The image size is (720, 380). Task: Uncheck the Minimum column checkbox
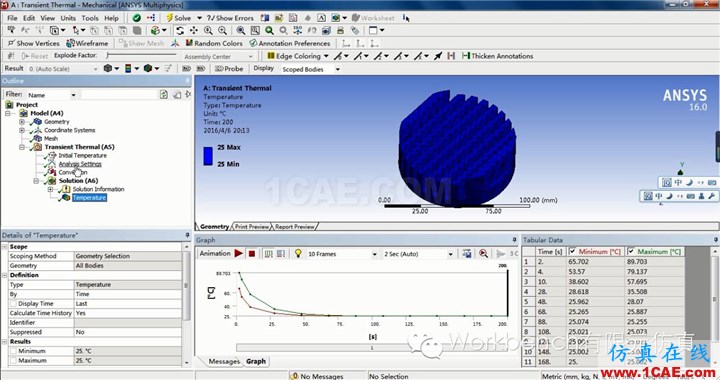click(572, 251)
